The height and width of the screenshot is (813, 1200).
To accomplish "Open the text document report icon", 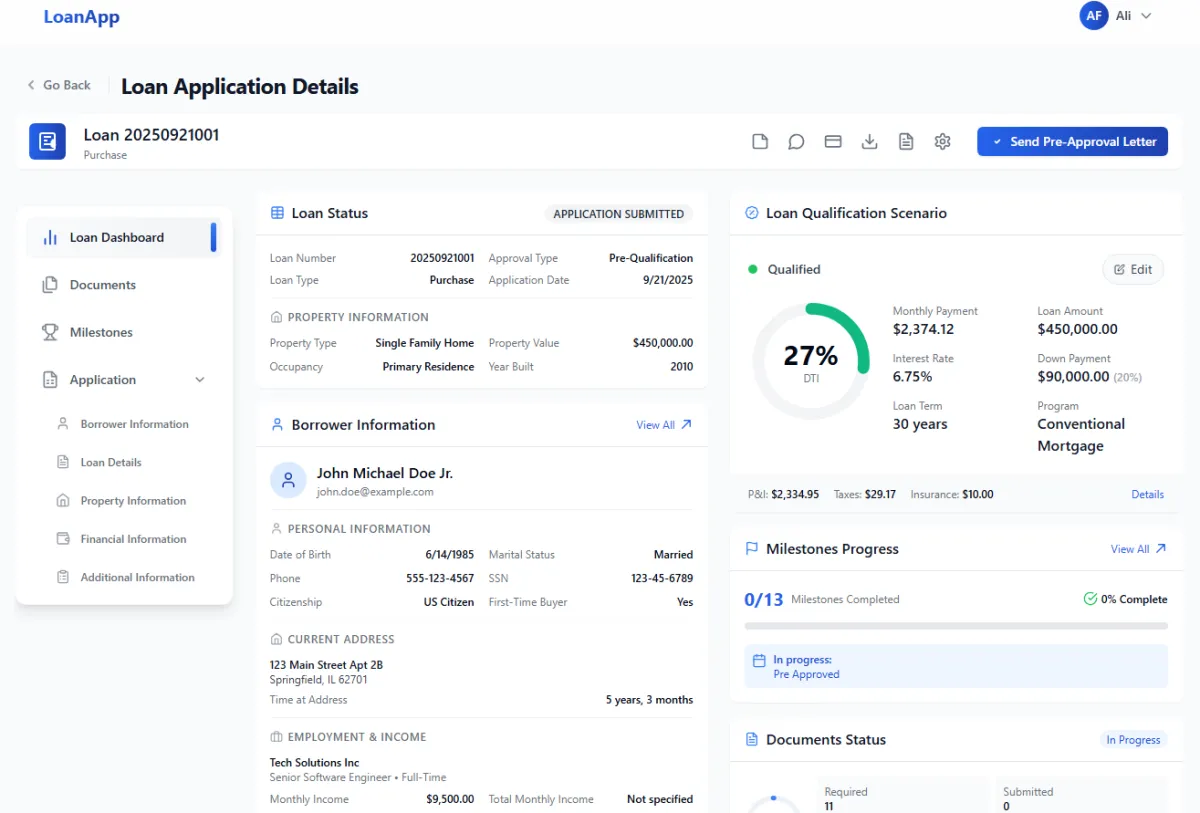I will 906,142.
